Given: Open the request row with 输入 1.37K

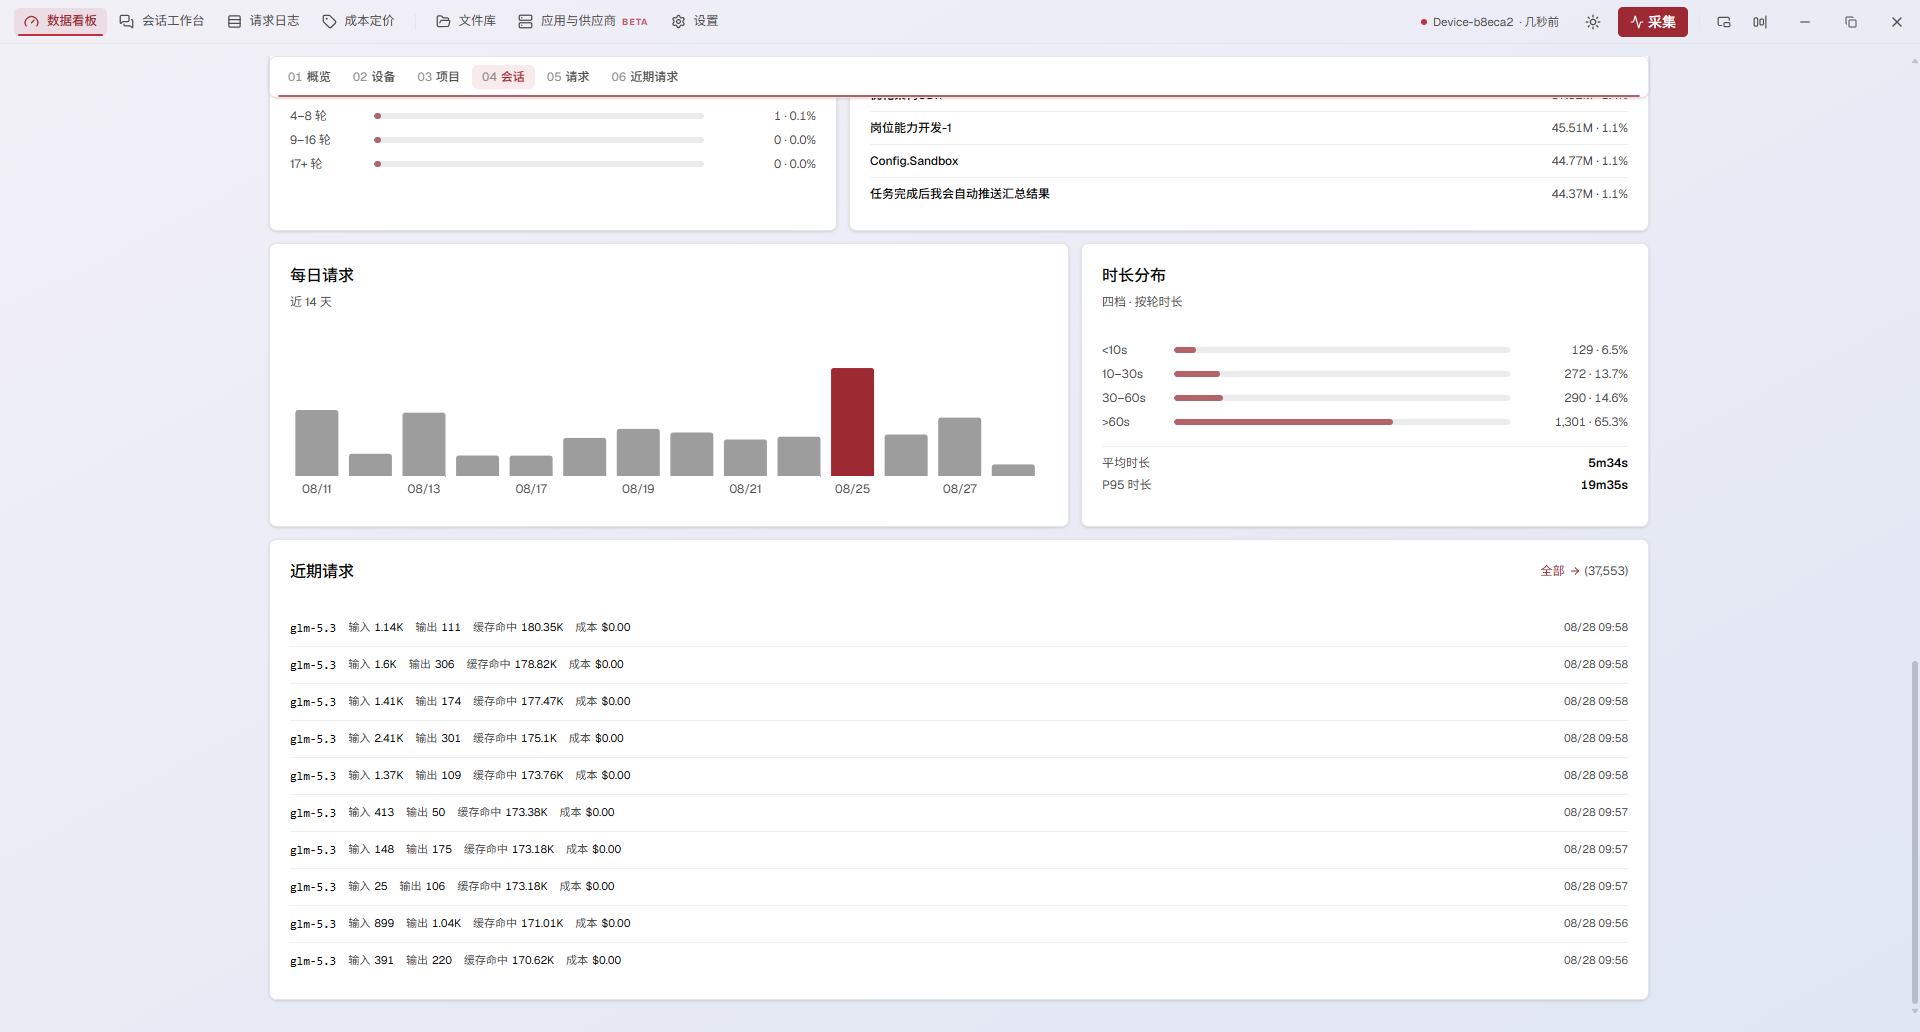Looking at the screenshot, I should tap(959, 776).
